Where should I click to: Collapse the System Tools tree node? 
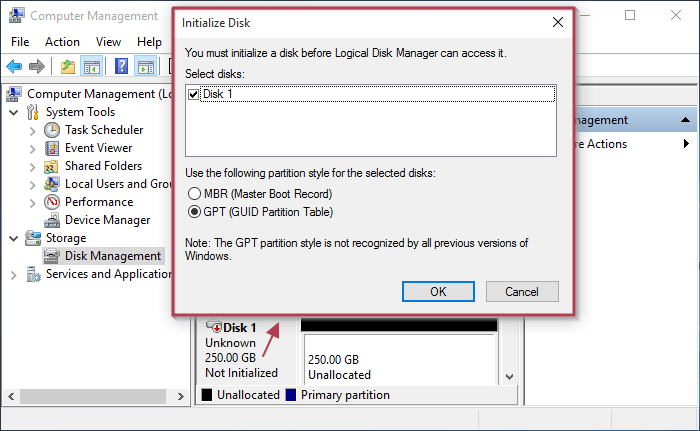point(14,112)
